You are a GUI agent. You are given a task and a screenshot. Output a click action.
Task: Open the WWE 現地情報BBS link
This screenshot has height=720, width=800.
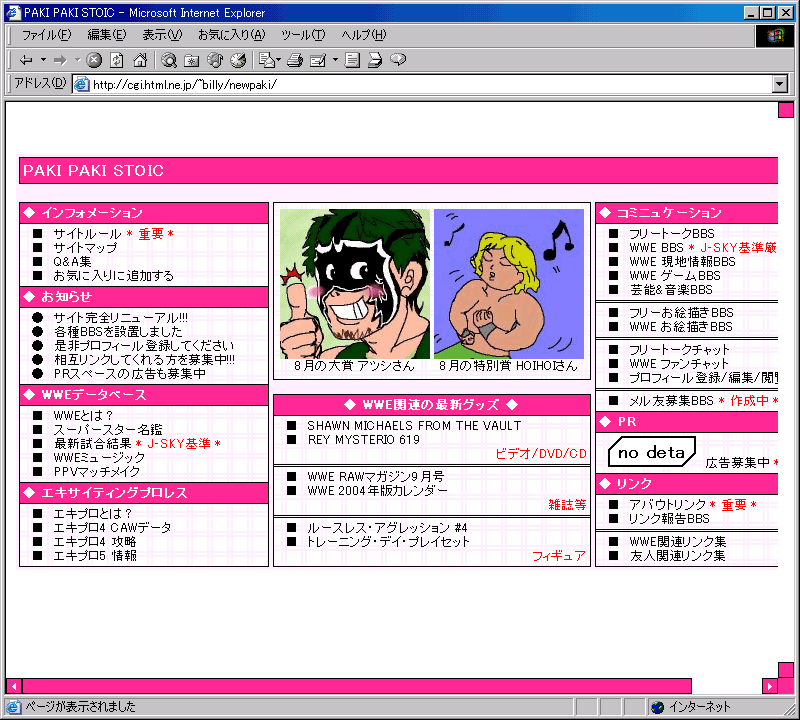pos(683,262)
